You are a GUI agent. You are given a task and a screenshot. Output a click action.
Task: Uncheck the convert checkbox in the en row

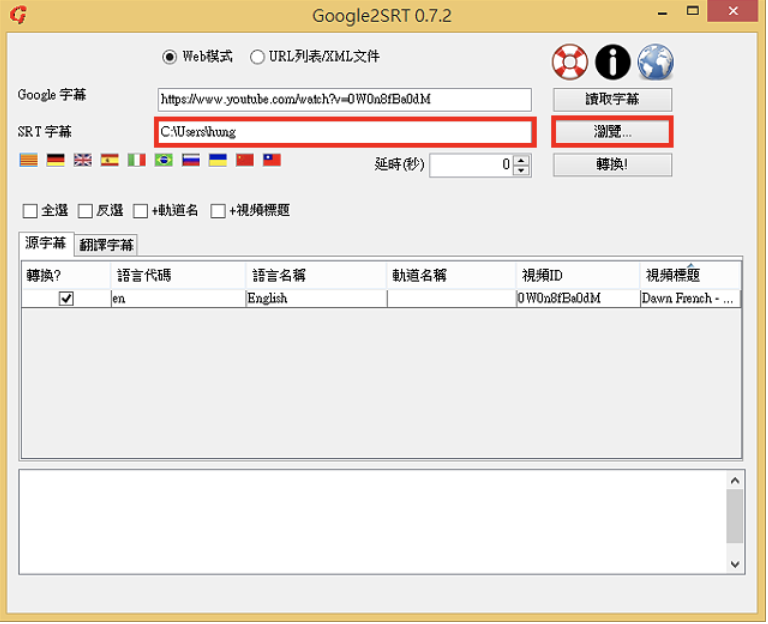[66, 298]
